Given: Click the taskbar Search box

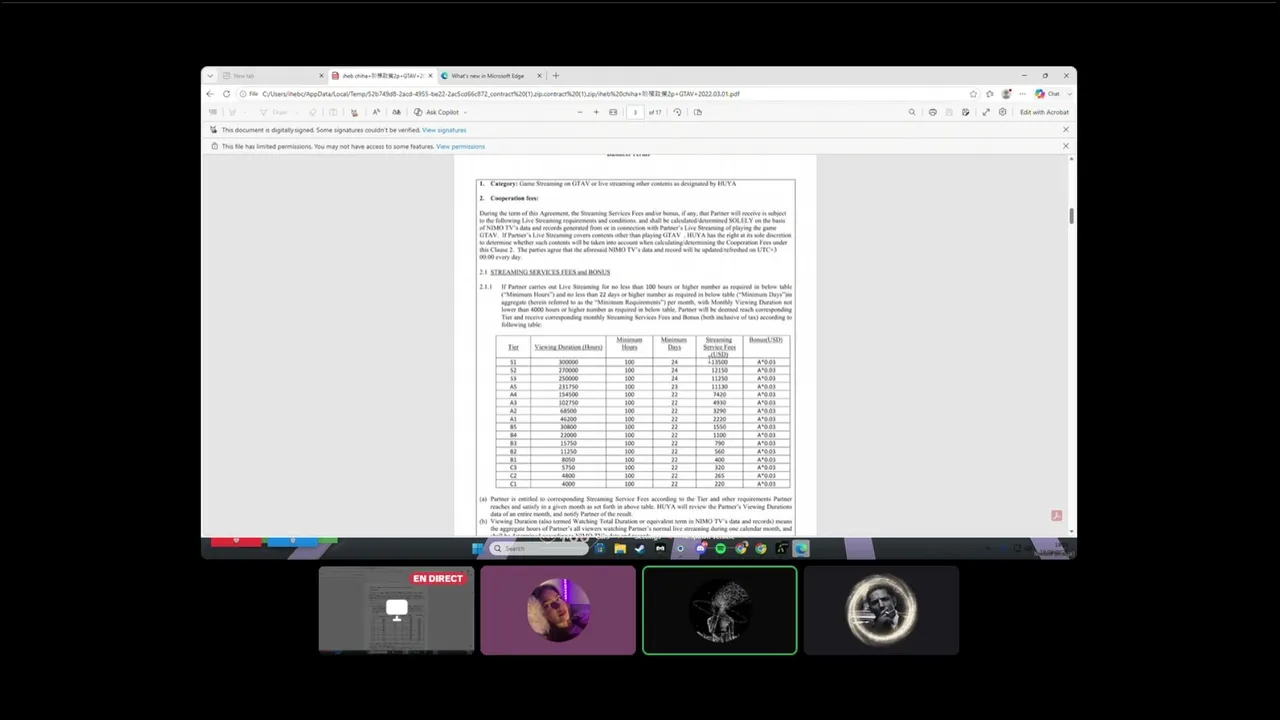Looking at the screenshot, I should [539, 548].
